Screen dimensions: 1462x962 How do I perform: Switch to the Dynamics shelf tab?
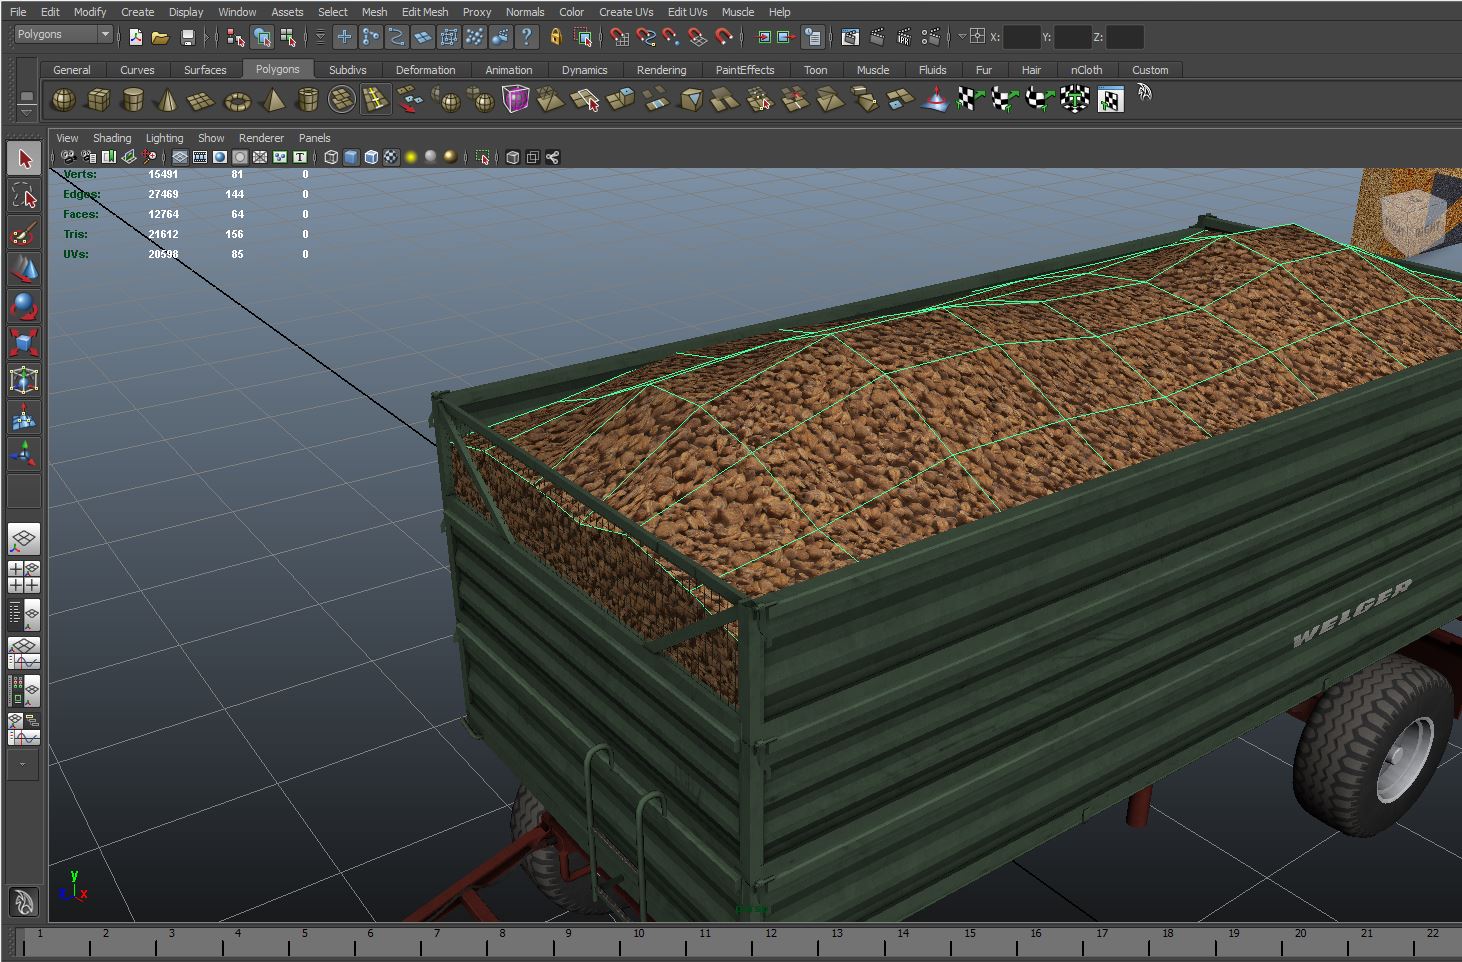click(x=584, y=70)
